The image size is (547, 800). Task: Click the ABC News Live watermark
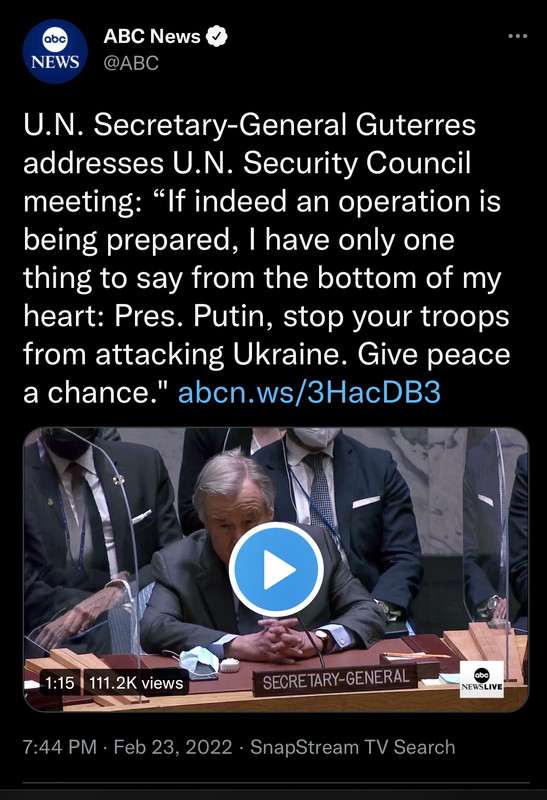pyautogui.click(x=482, y=679)
